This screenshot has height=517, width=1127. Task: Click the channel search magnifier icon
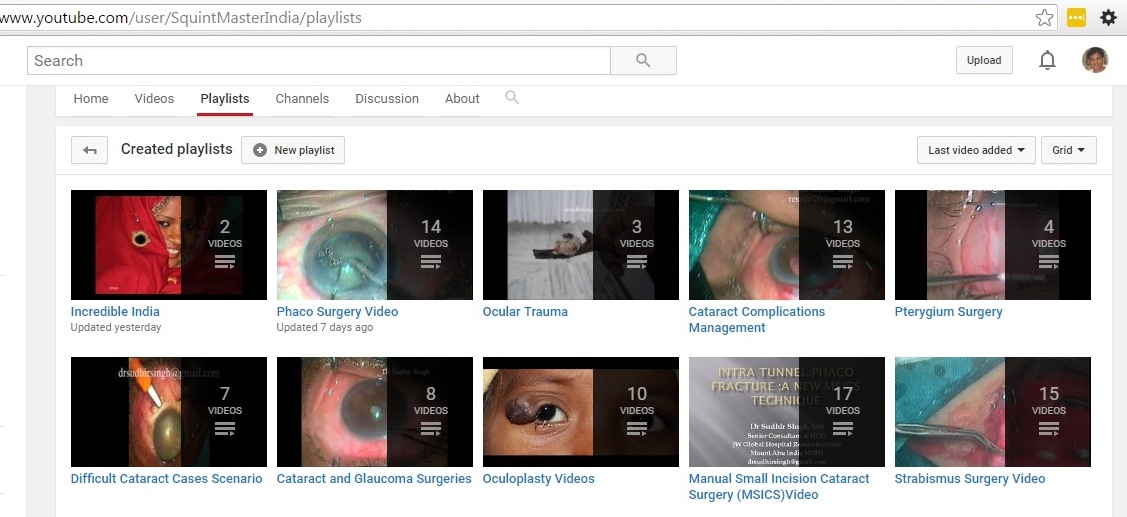[x=512, y=97]
